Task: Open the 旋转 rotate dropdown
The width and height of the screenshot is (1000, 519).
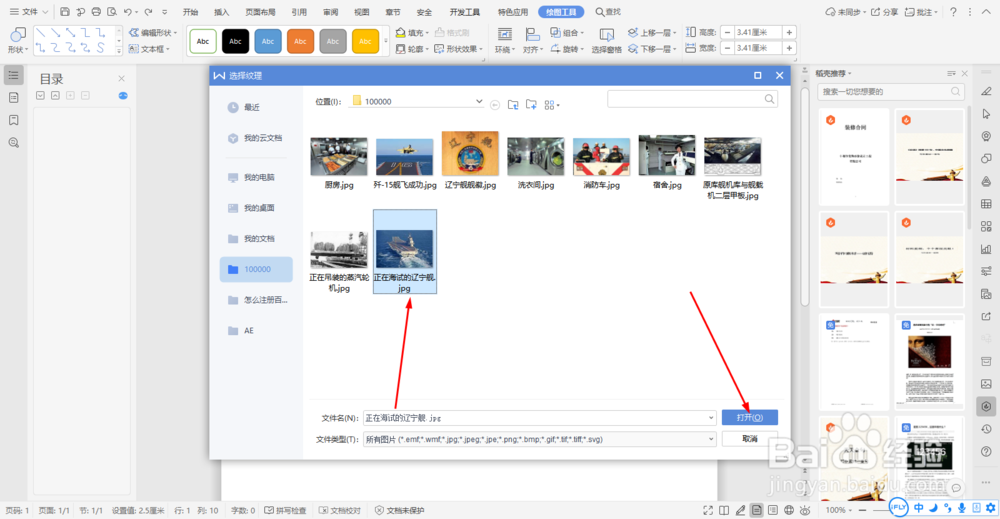Action: 567,48
